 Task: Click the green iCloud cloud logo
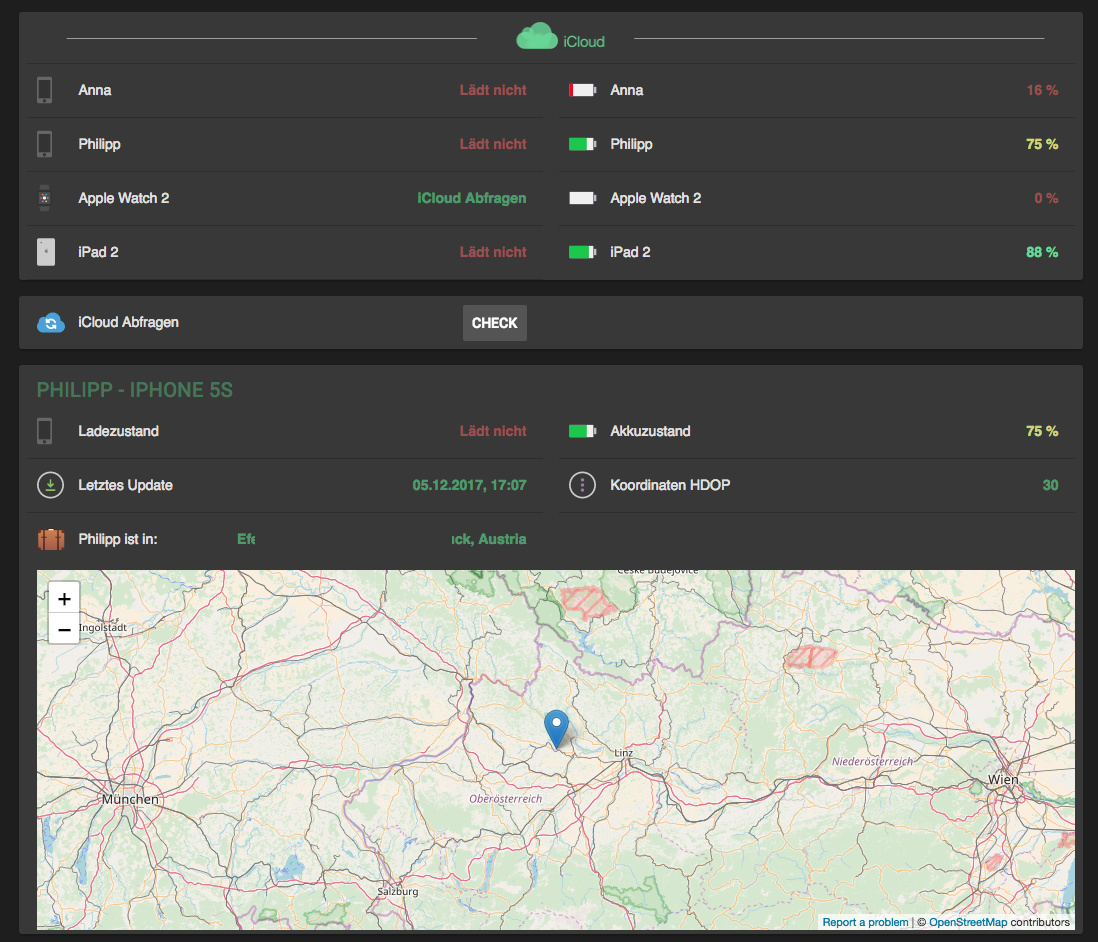point(536,38)
